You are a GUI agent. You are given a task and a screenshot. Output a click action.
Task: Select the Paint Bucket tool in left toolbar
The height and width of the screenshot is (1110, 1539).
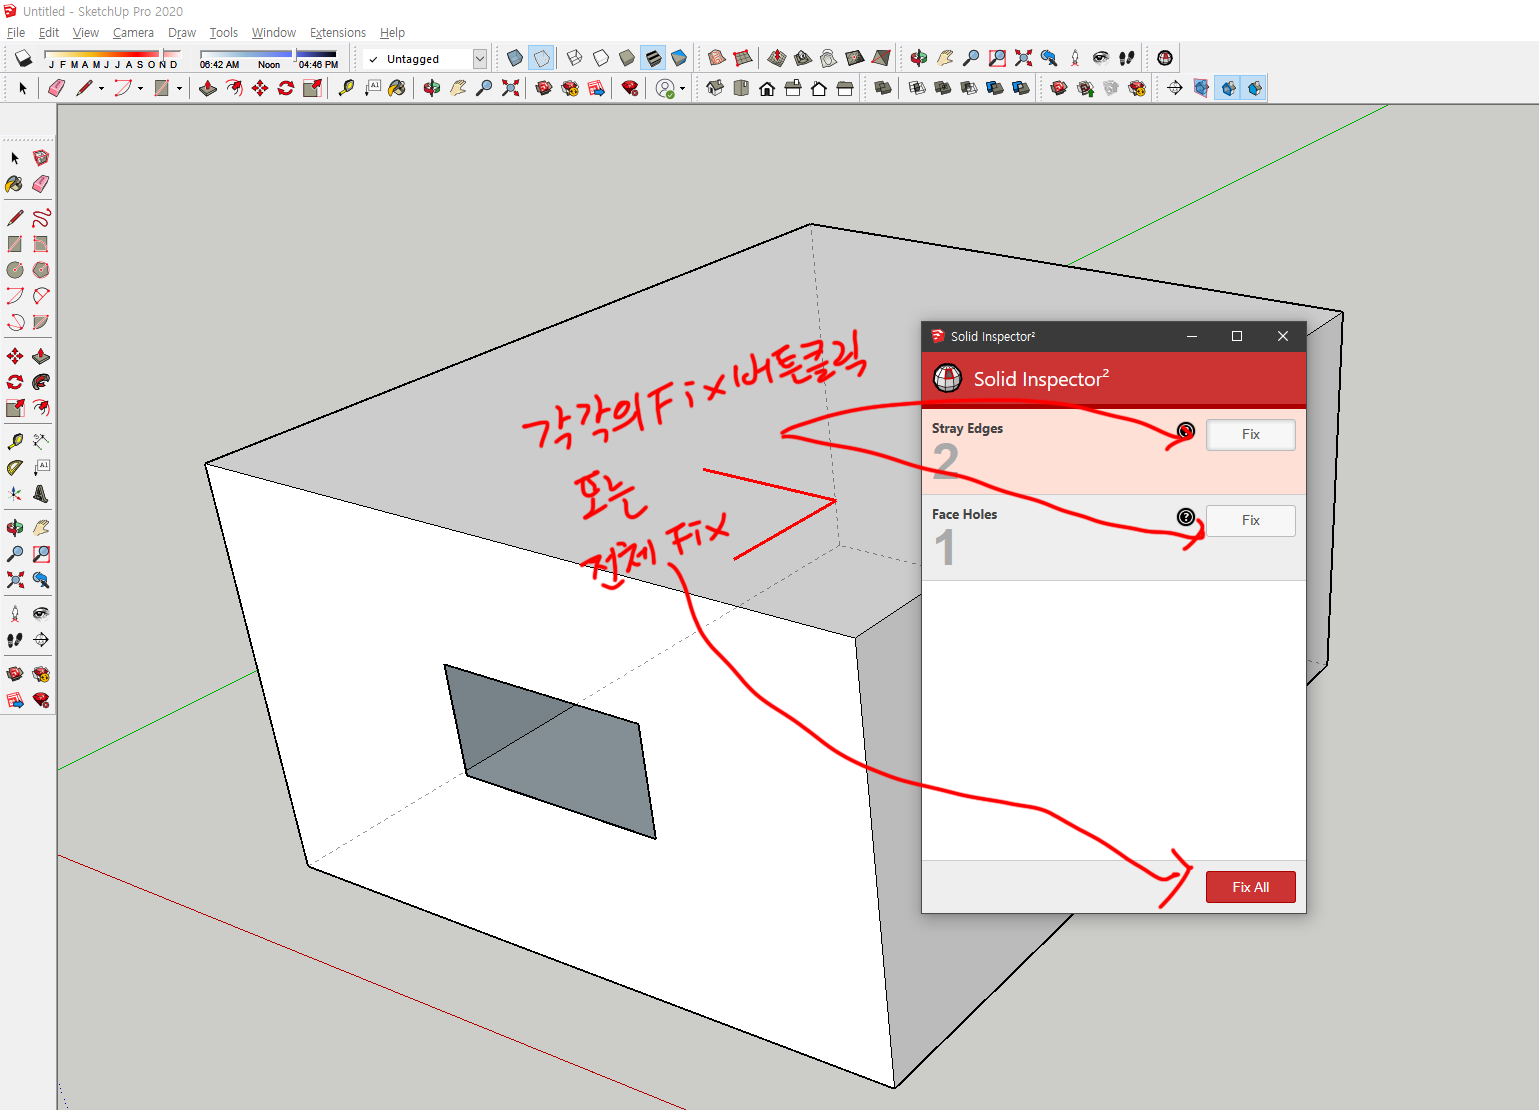point(14,184)
